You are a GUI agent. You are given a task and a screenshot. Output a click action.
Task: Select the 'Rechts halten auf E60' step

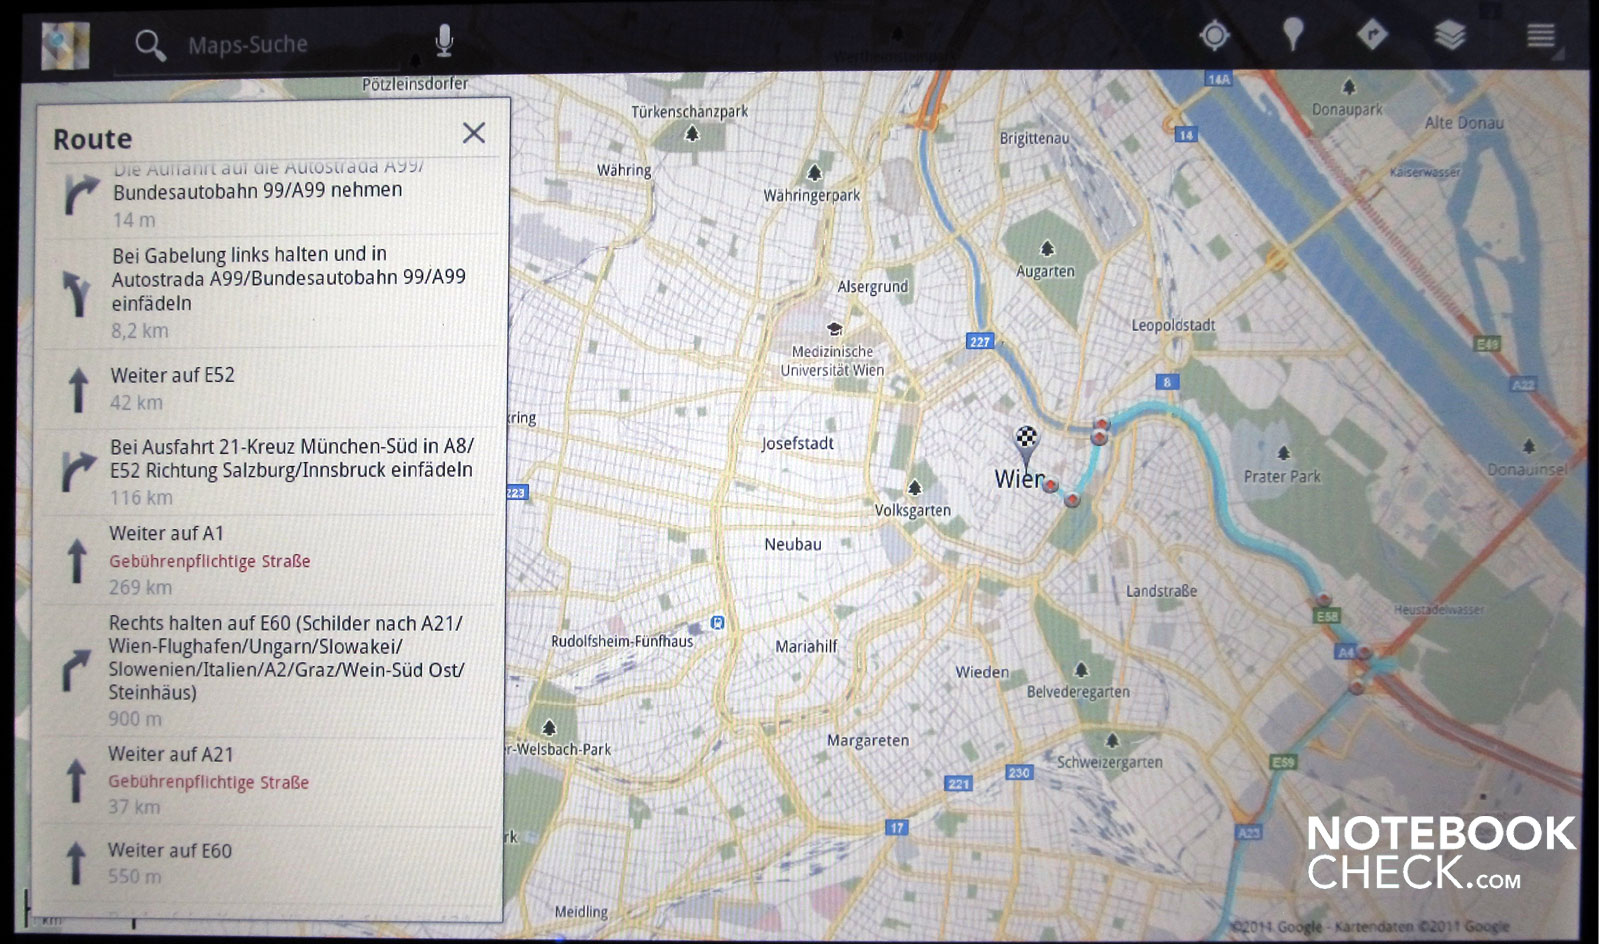click(x=270, y=670)
